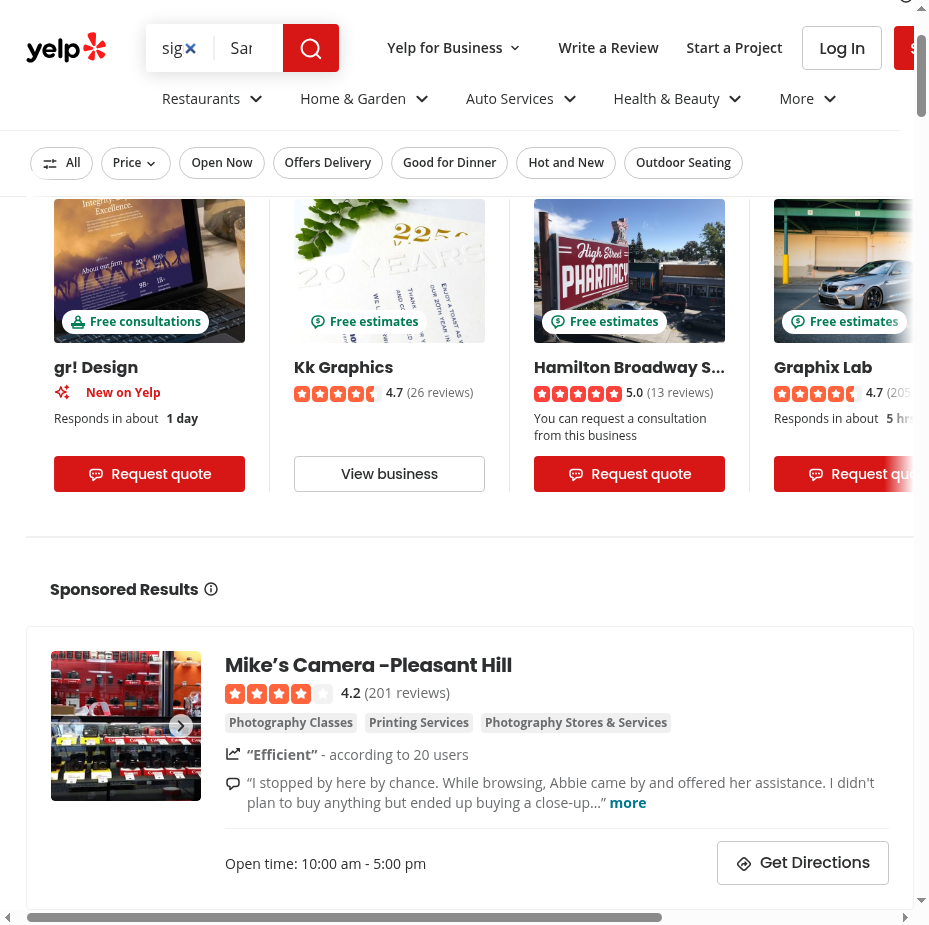Expand the Yelp for Business menu
This screenshot has width=929, height=925.
453,48
